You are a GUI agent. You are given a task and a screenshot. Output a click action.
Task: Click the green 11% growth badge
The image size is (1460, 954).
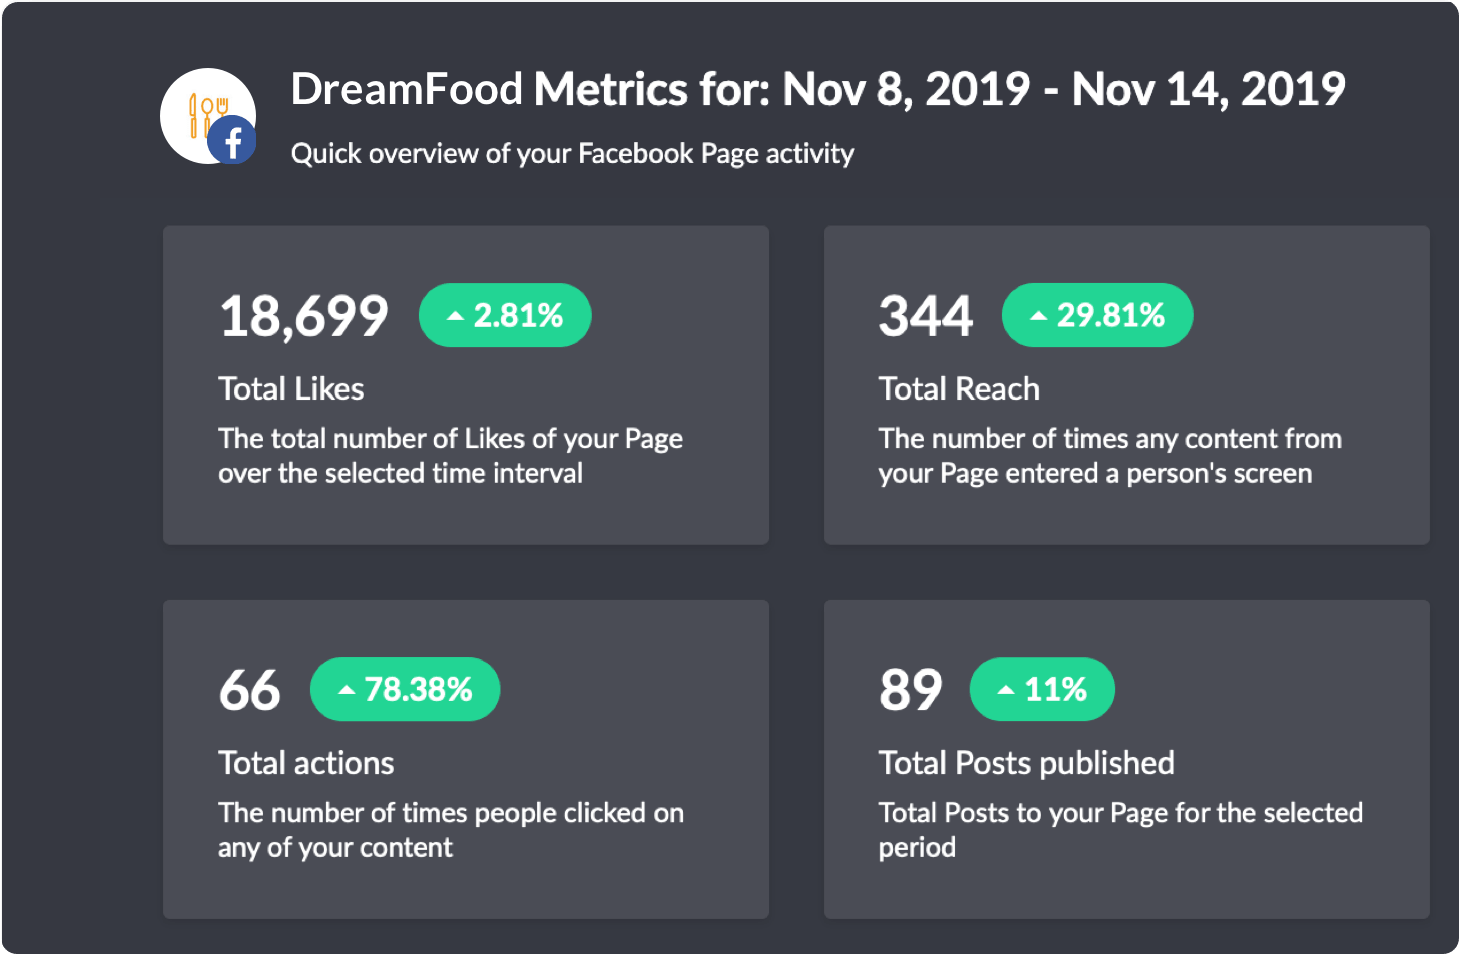tap(1042, 690)
